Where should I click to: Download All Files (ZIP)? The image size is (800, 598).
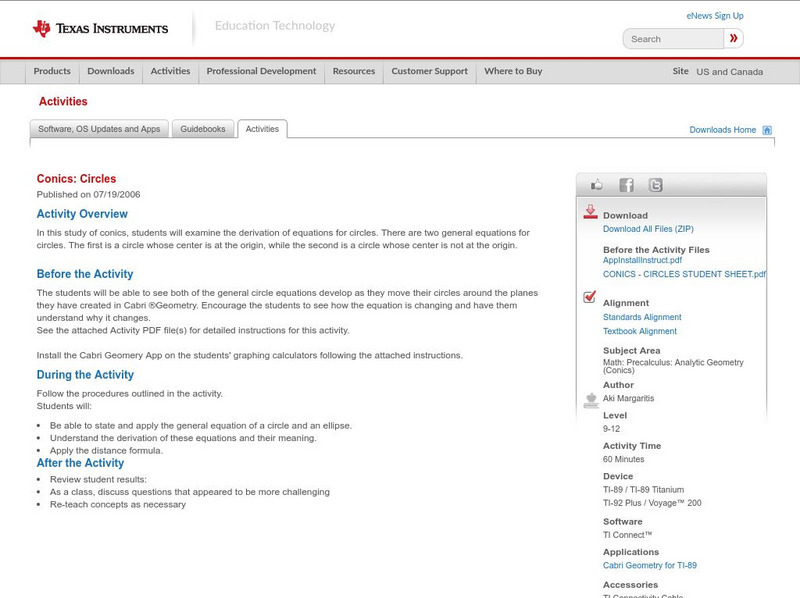click(648, 229)
